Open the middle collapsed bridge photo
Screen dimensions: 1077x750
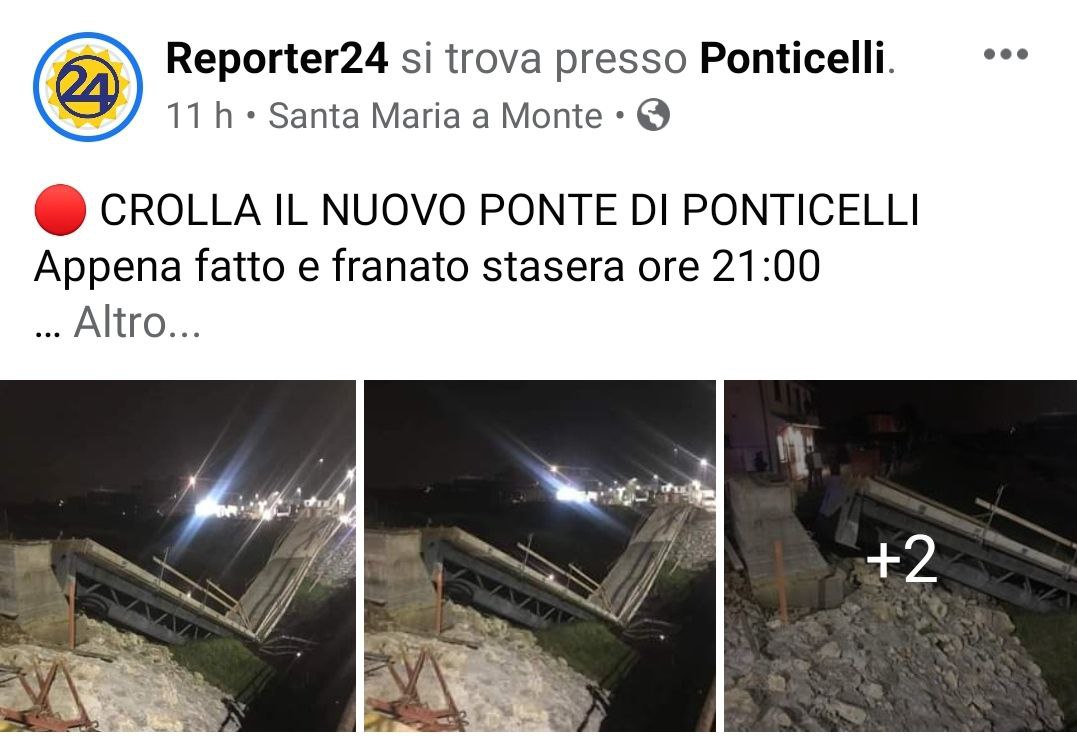tap(540, 556)
